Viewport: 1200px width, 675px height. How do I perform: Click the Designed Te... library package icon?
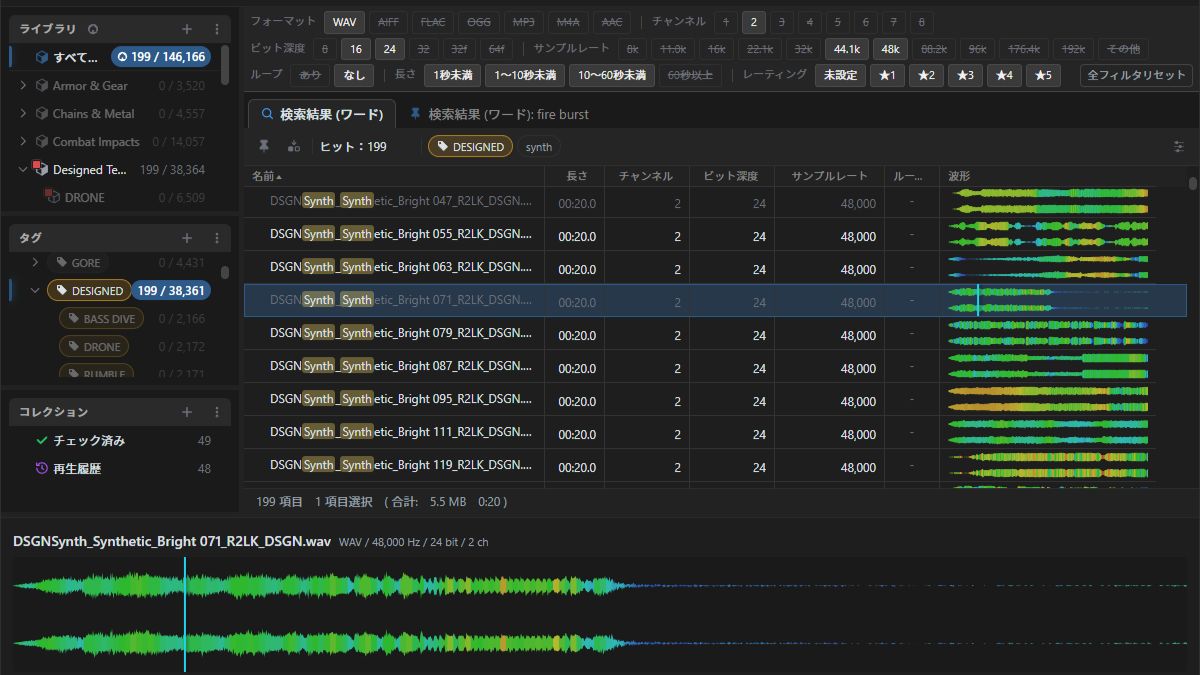pos(40,169)
